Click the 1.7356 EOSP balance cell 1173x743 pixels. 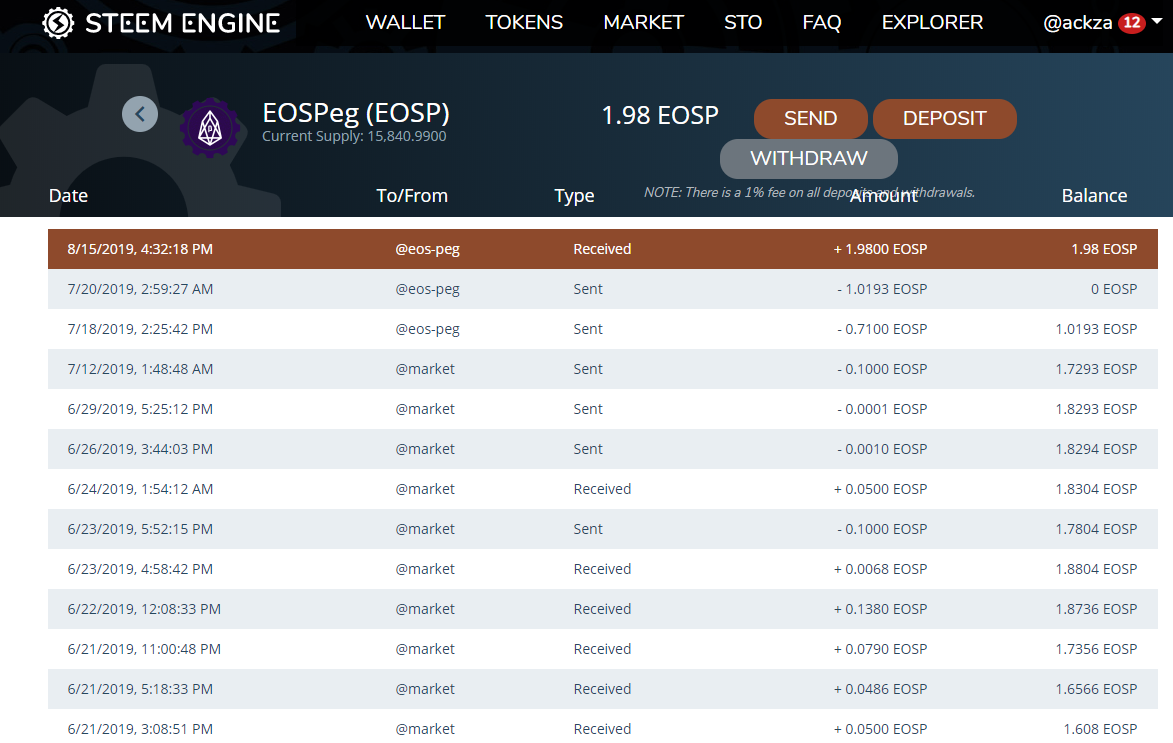click(1096, 649)
